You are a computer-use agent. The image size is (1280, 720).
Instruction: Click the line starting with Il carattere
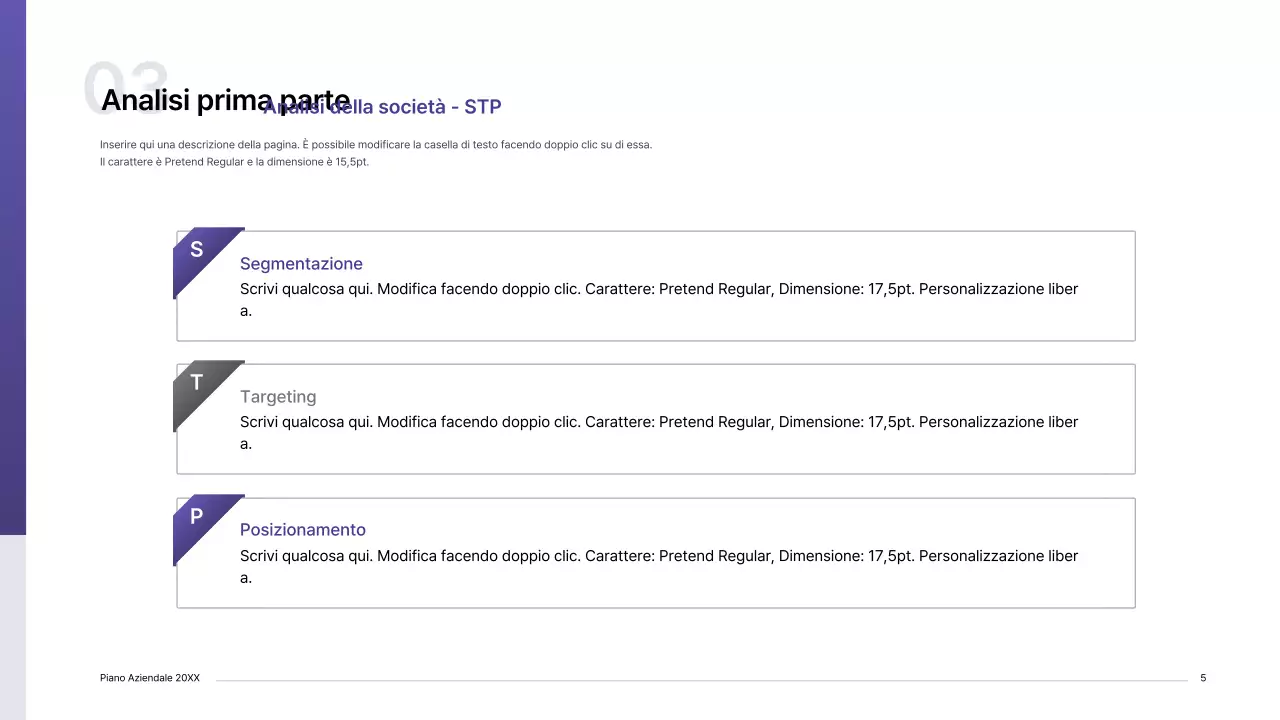(234, 162)
